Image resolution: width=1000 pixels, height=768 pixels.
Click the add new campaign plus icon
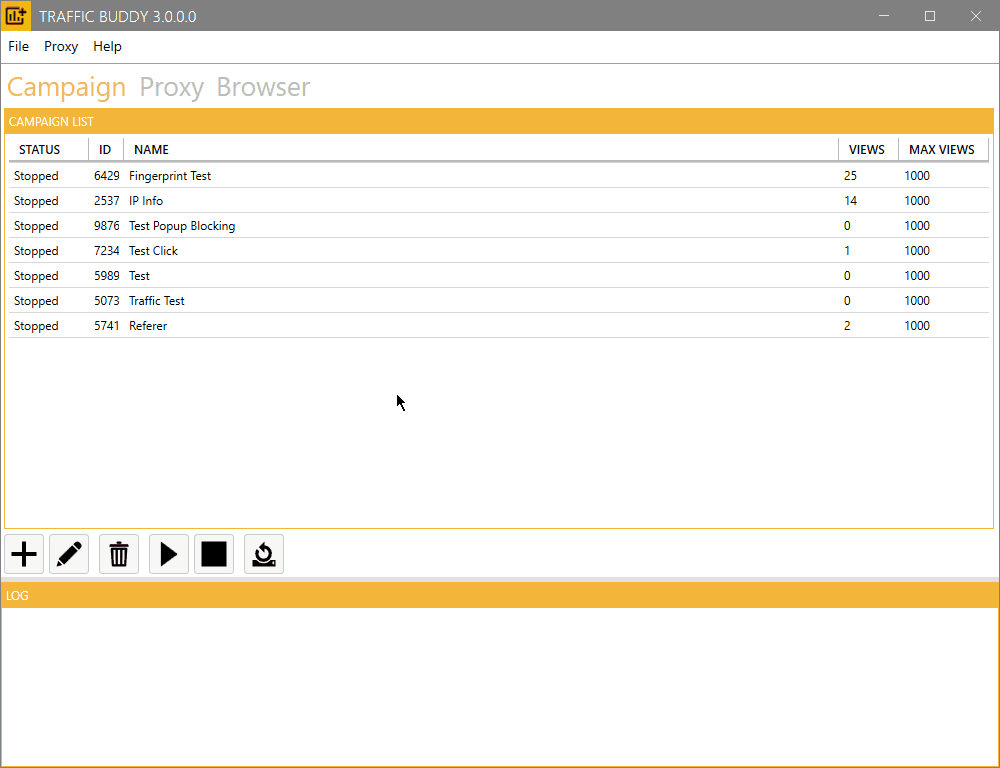(24, 554)
